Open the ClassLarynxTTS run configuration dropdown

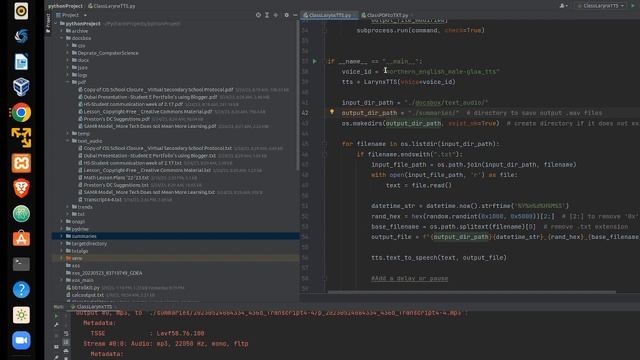click(601, 6)
